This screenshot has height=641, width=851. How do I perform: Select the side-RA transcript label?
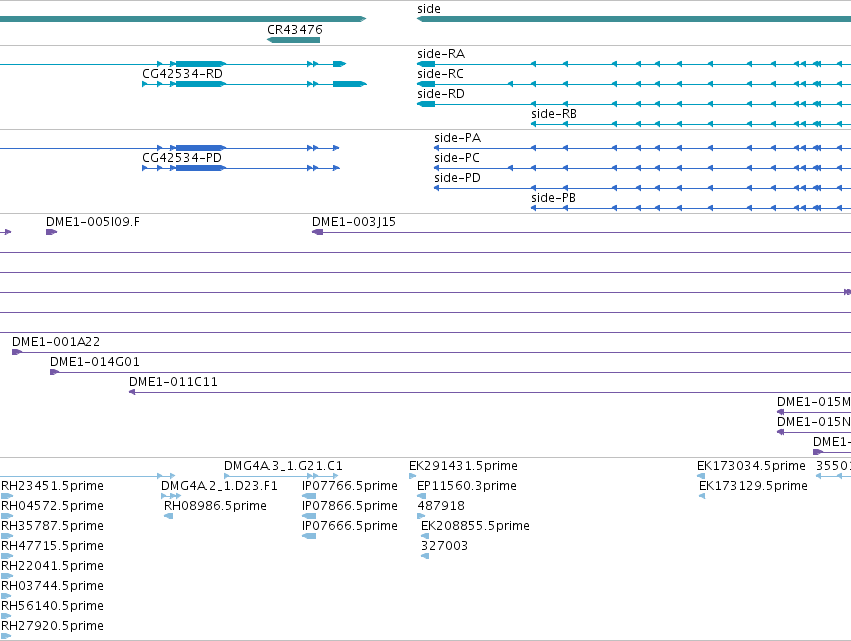click(x=441, y=54)
